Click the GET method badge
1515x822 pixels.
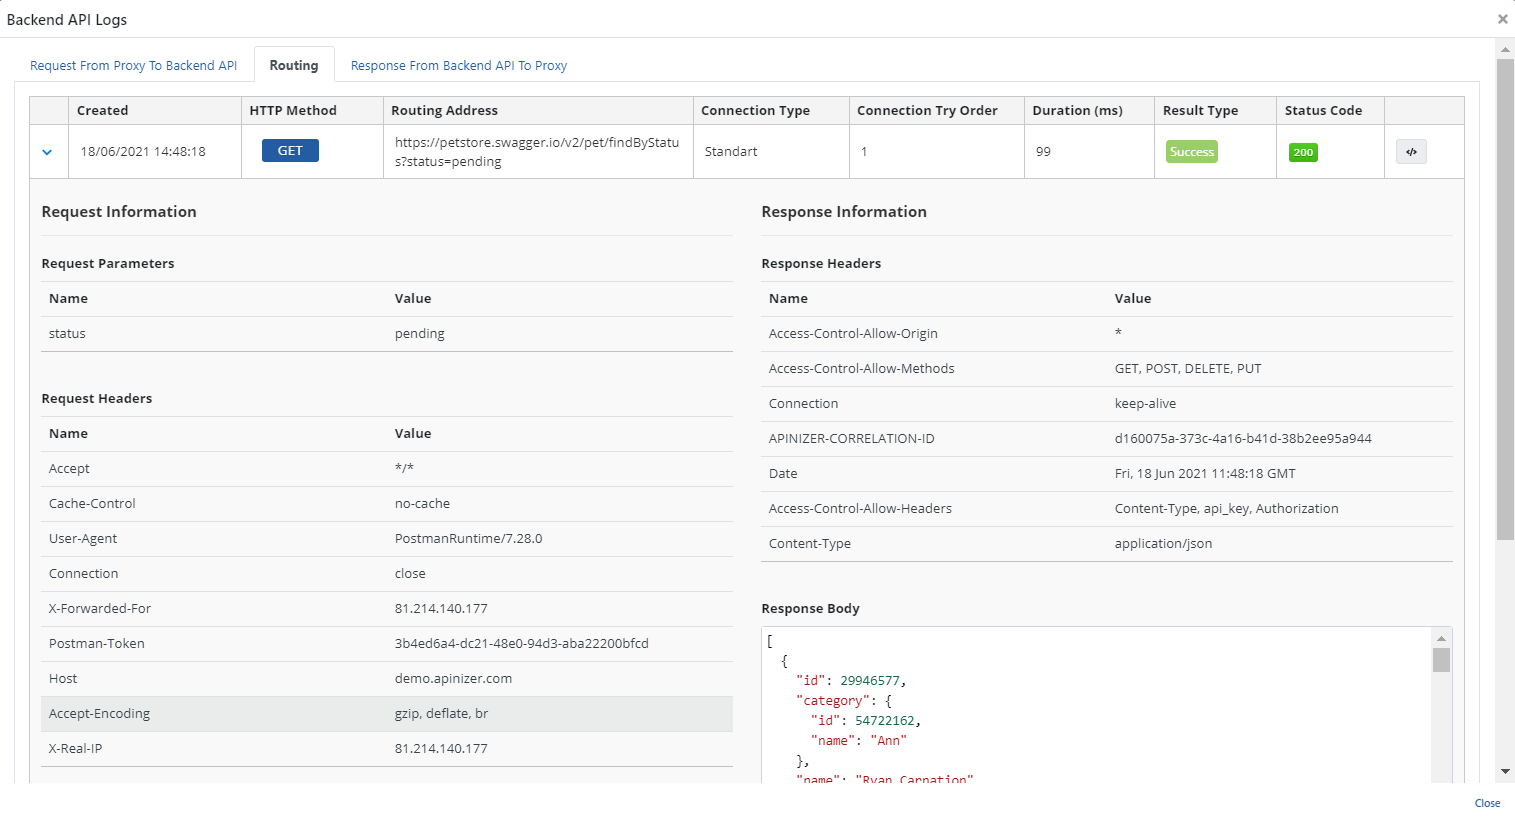(290, 151)
